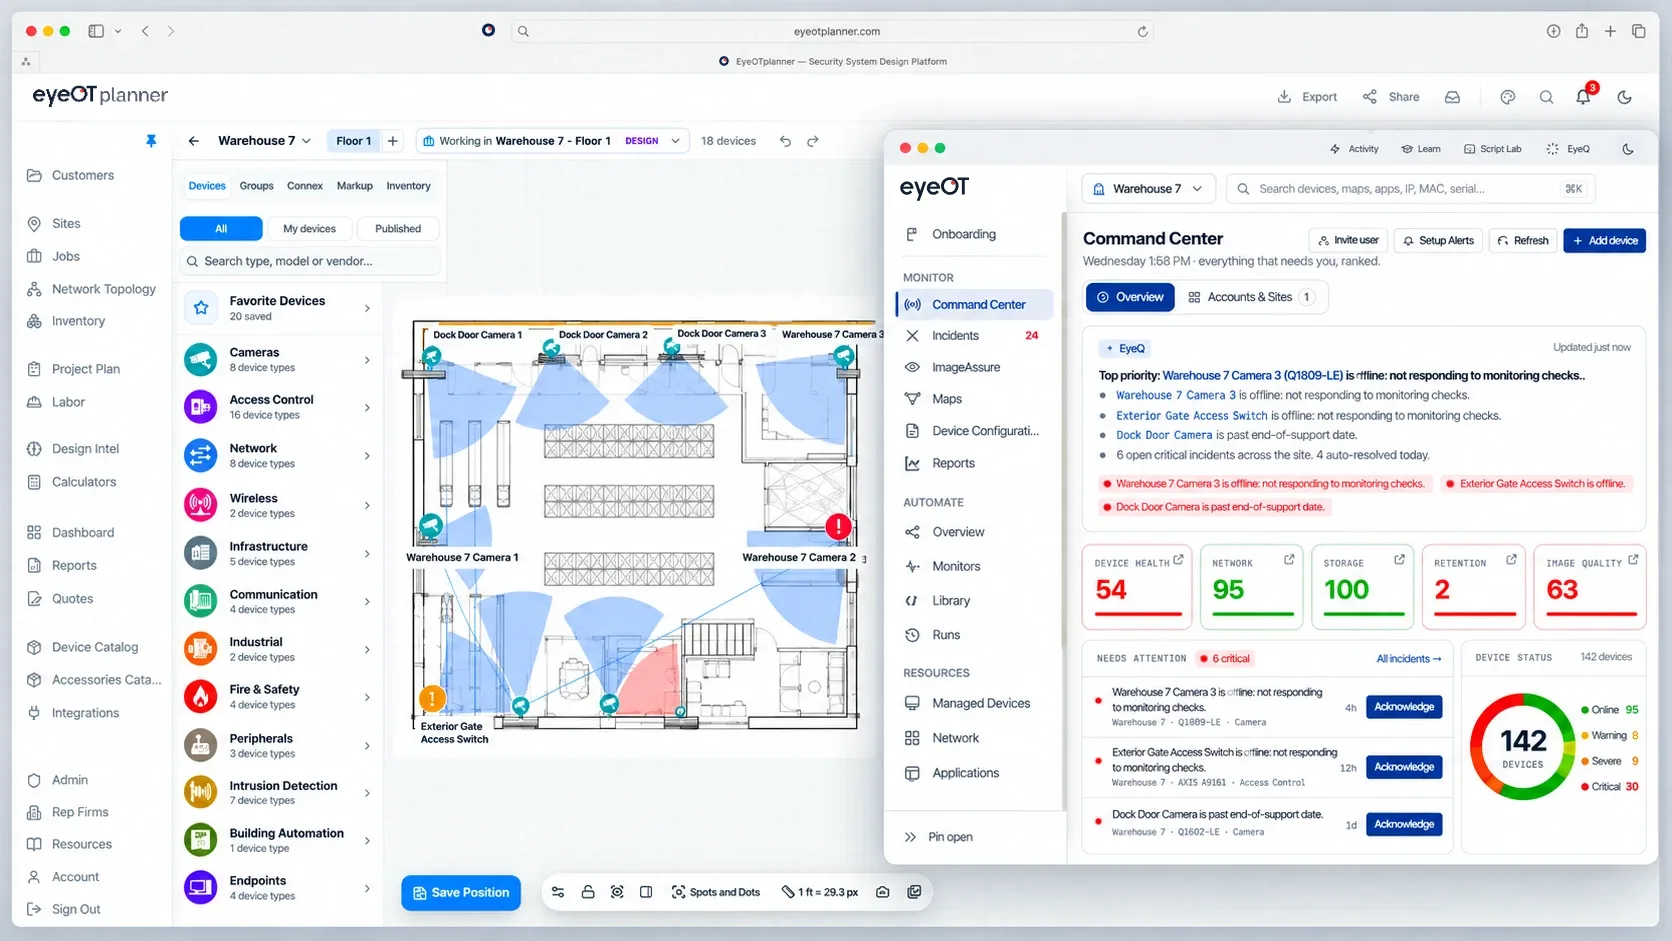
Task: Expand the Industrial category chevron
Action: click(x=367, y=650)
